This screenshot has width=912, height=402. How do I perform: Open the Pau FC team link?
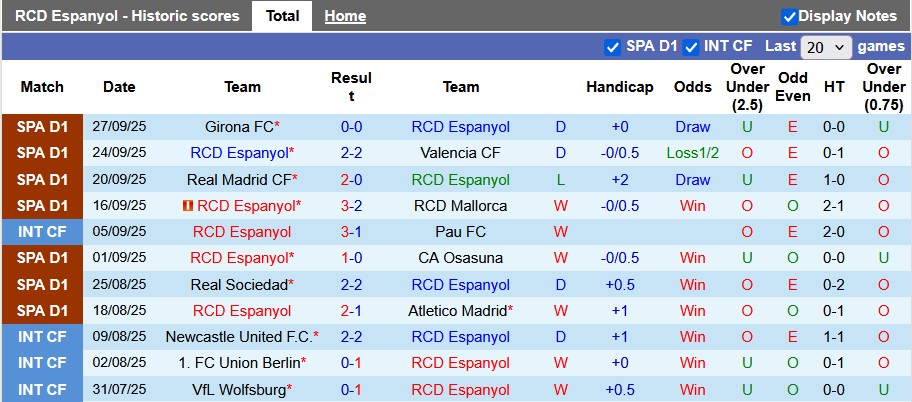pyautogui.click(x=460, y=232)
